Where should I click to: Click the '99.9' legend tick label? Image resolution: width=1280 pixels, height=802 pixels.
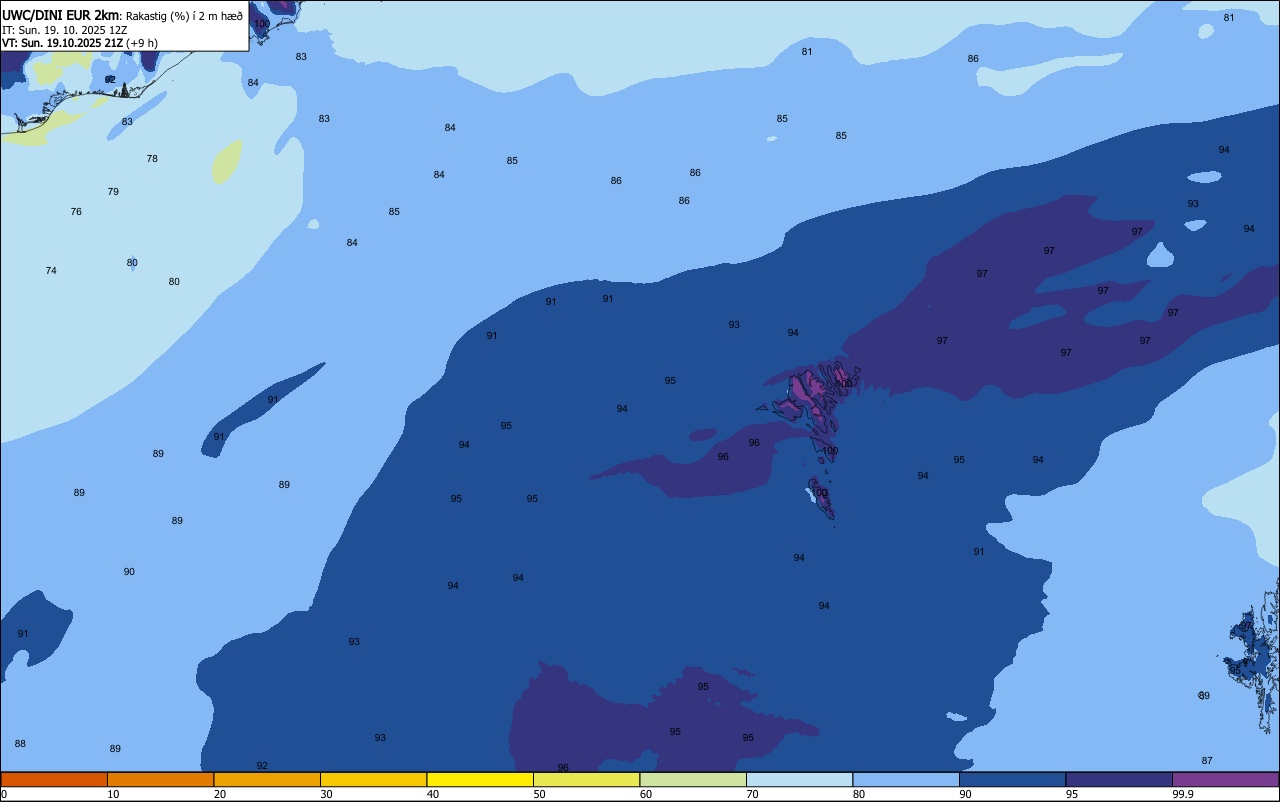coord(1182,794)
